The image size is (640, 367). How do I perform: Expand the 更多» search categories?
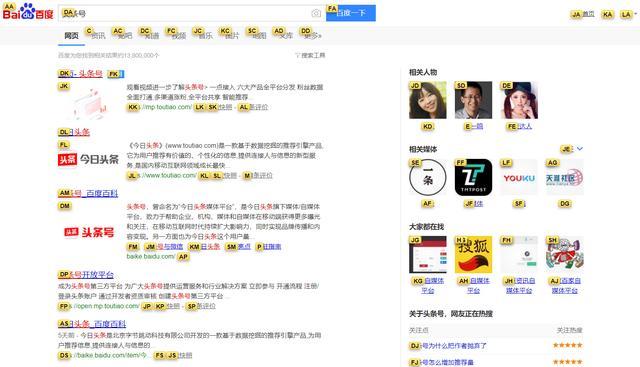click(x=312, y=36)
